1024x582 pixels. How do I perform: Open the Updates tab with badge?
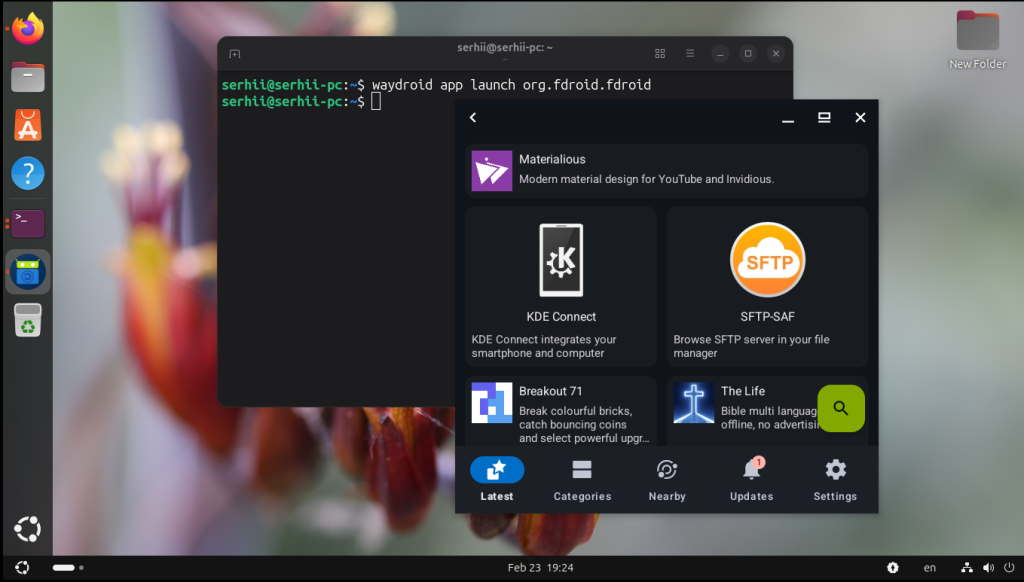(x=751, y=479)
